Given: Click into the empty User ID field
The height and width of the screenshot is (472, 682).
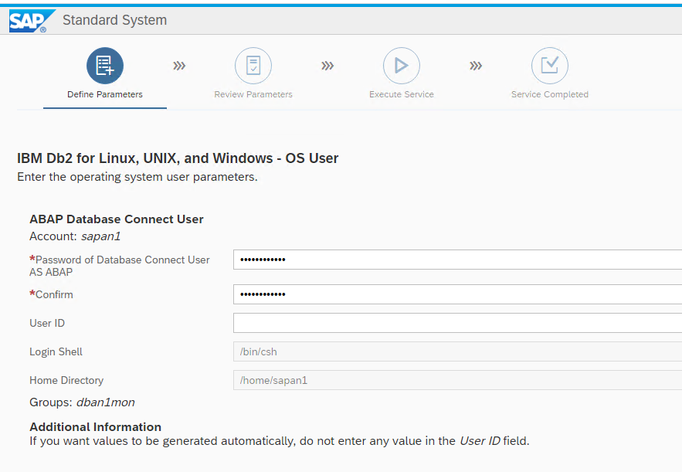Looking at the screenshot, I should pyautogui.click(x=458, y=323).
